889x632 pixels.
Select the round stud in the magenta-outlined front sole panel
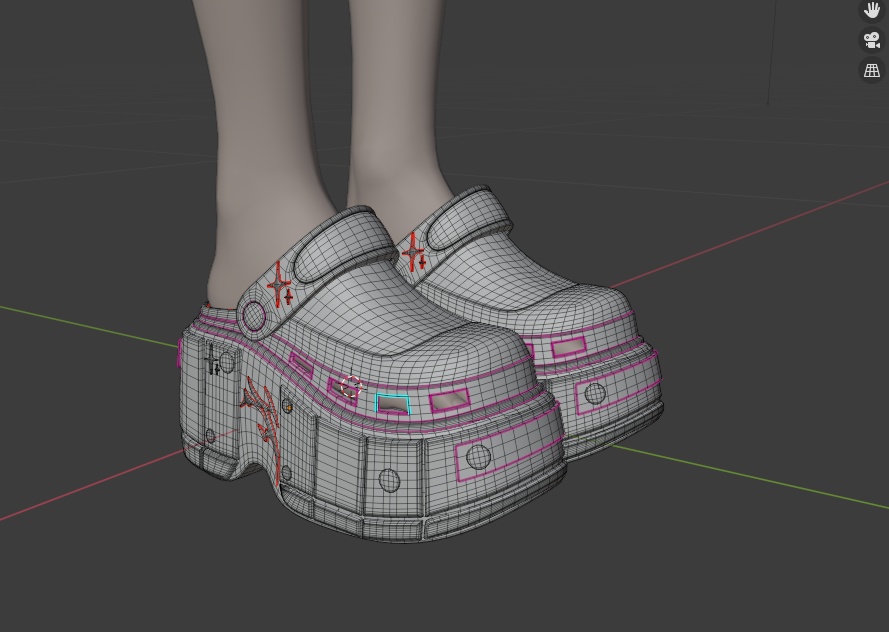478,457
